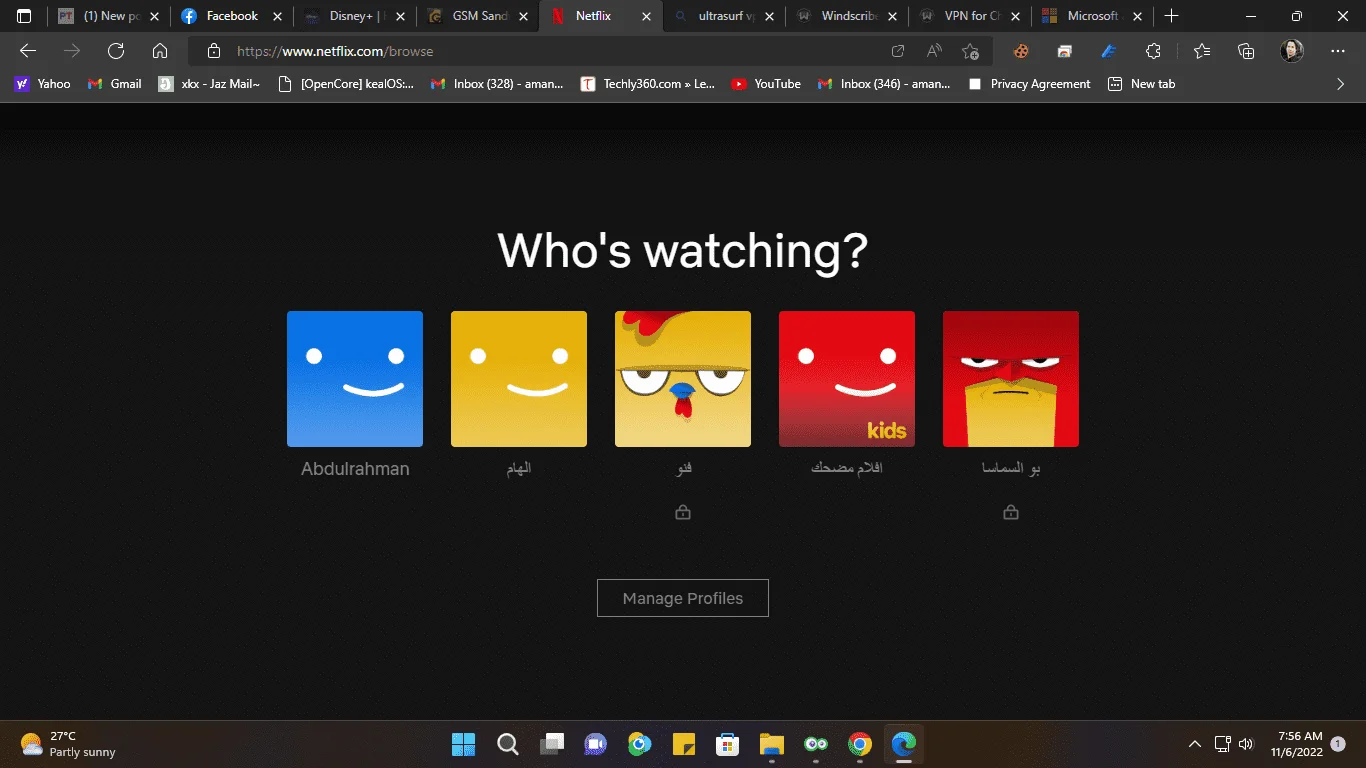This screenshot has height=768, width=1366.
Task: Open Sticky Notes from taskbar
Action: coord(683,744)
